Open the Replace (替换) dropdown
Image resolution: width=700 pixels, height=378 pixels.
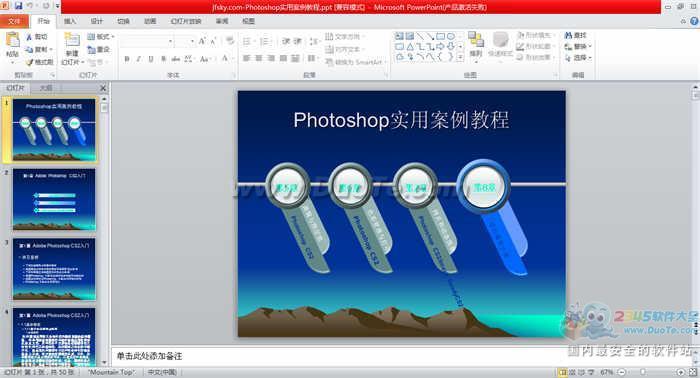579,46
